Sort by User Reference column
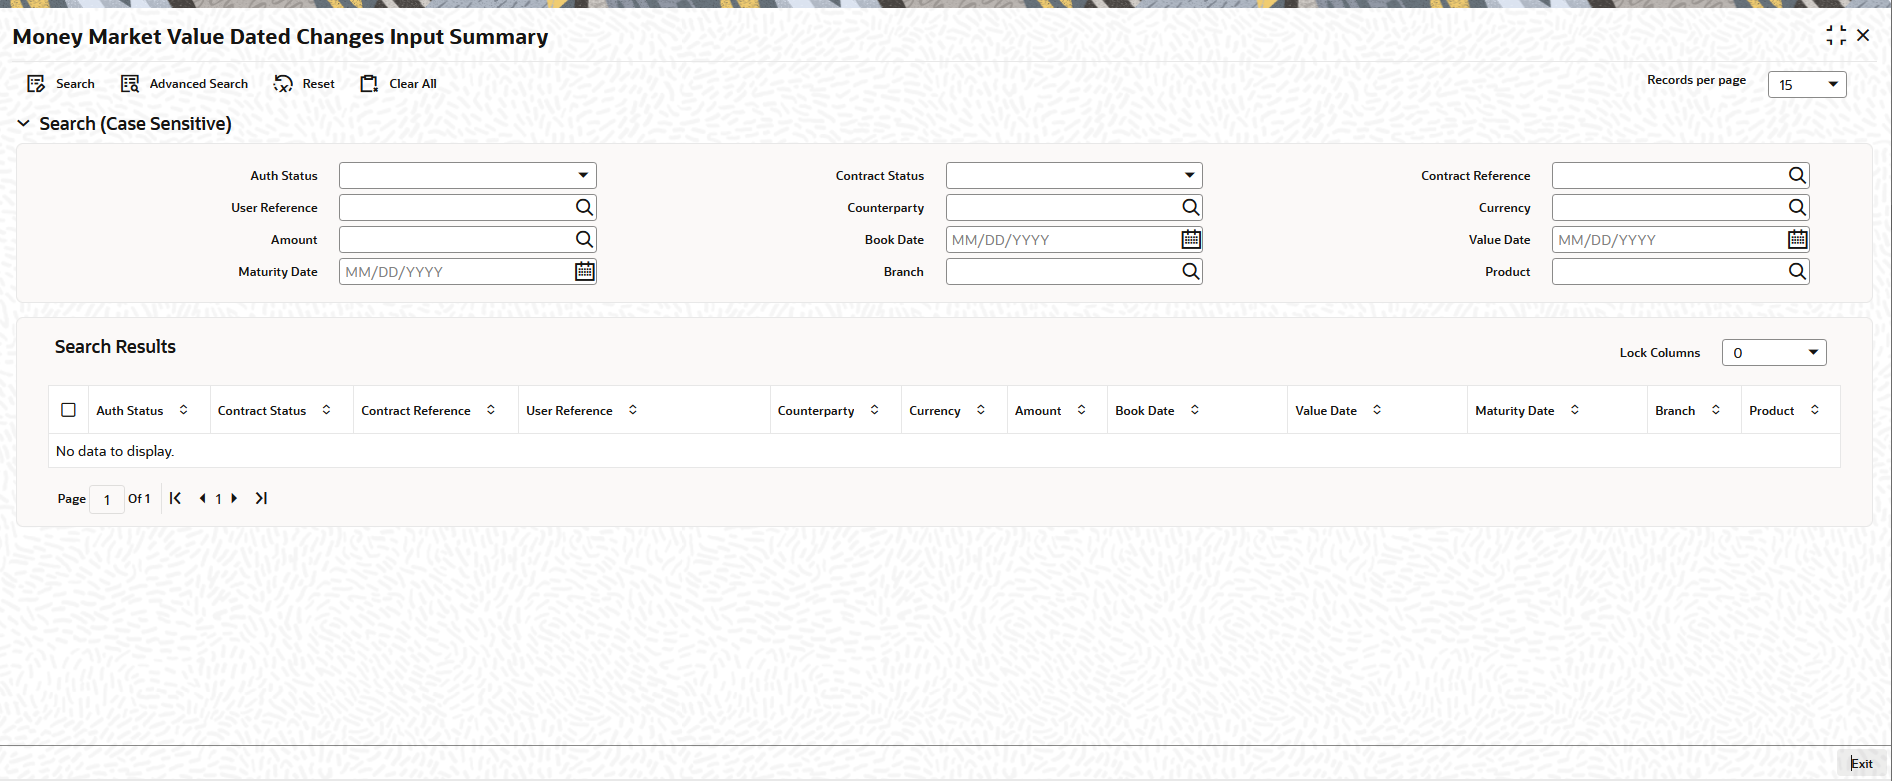 pyautogui.click(x=633, y=410)
